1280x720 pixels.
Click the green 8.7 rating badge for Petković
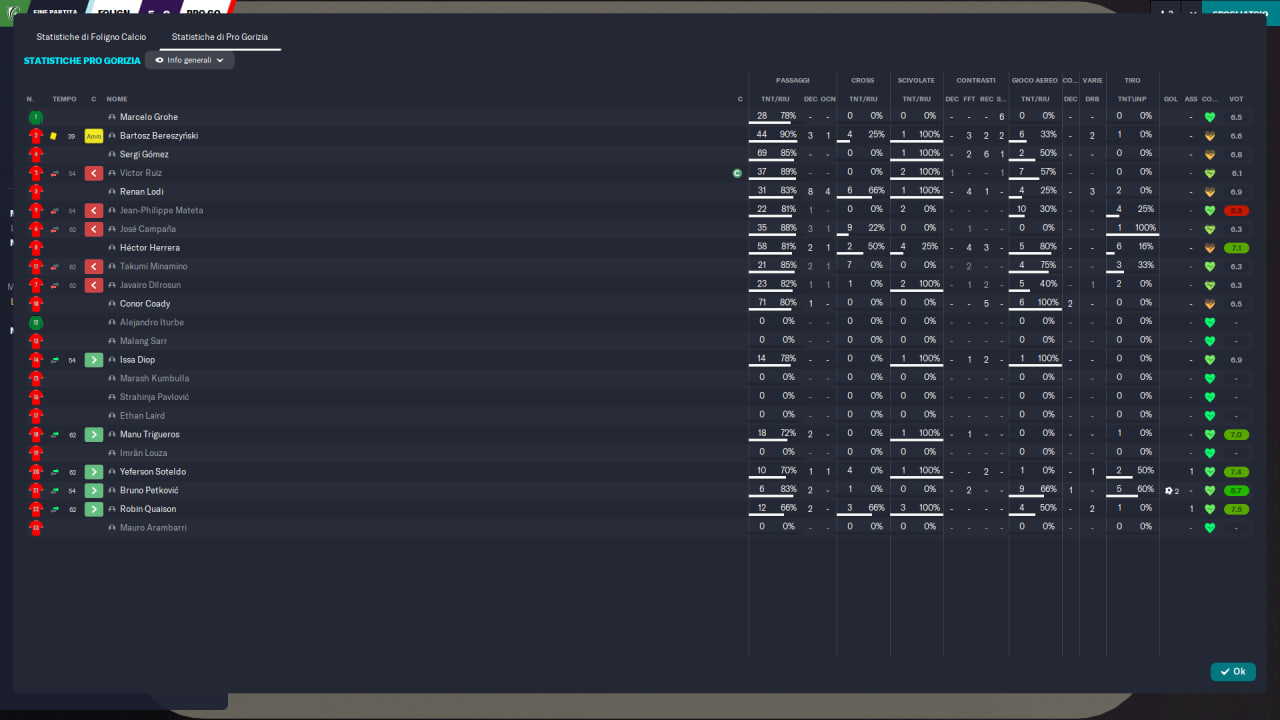click(x=1236, y=490)
